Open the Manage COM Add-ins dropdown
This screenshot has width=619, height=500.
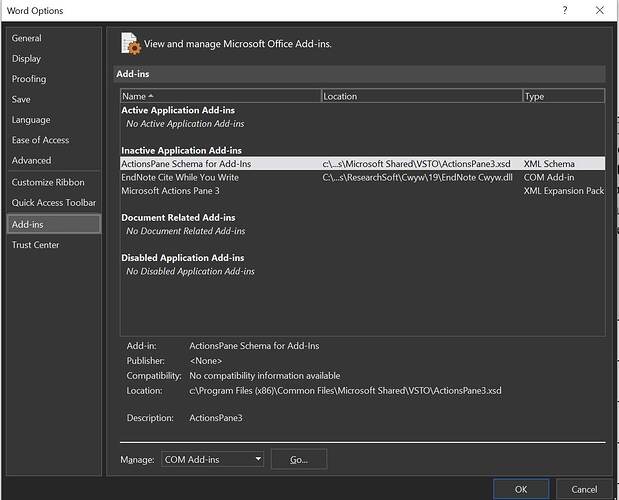coord(212,459)
